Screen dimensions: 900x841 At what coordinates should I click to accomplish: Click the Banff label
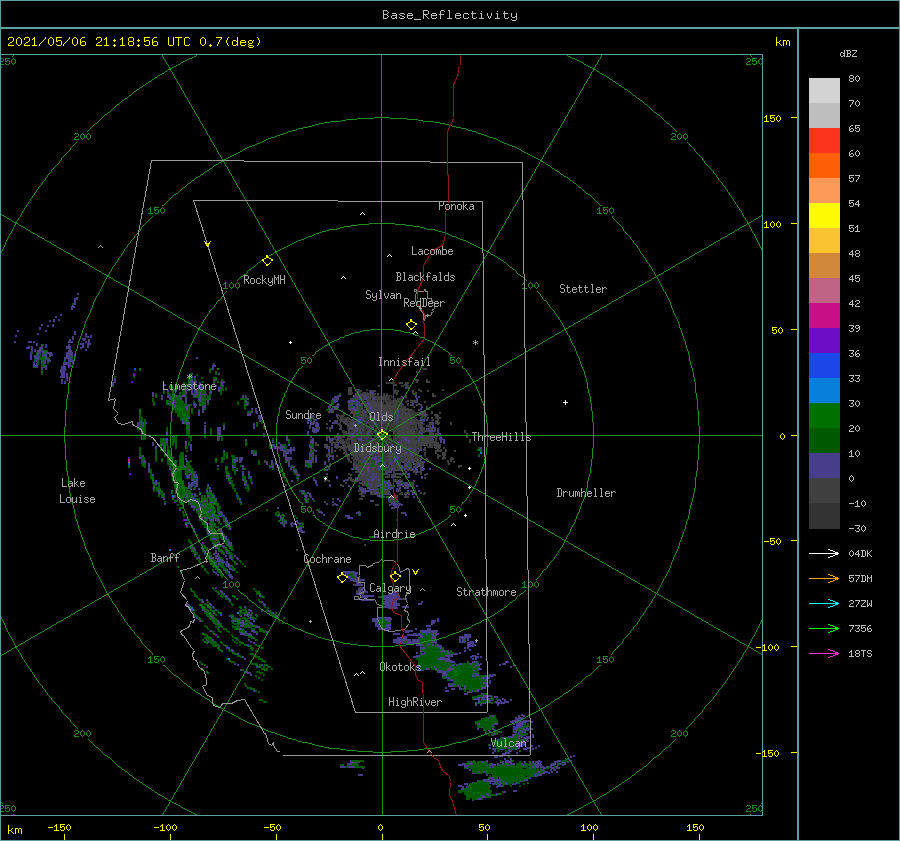click(165, 557)
